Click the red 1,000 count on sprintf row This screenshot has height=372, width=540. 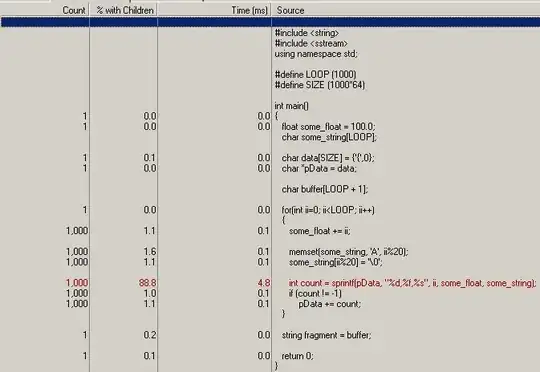tap(77, 283)
